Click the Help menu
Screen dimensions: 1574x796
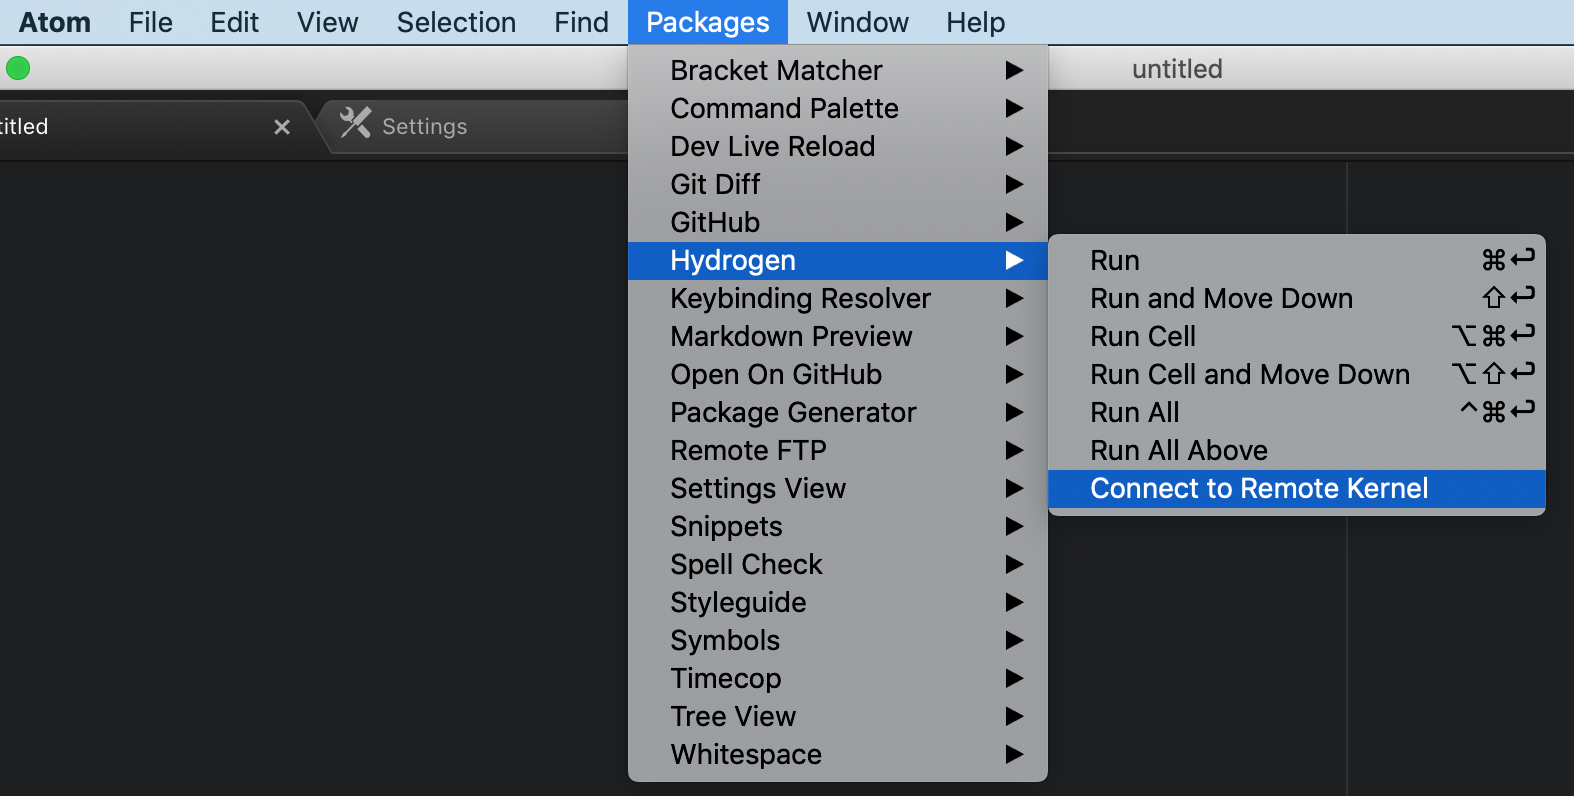[975, 22]
